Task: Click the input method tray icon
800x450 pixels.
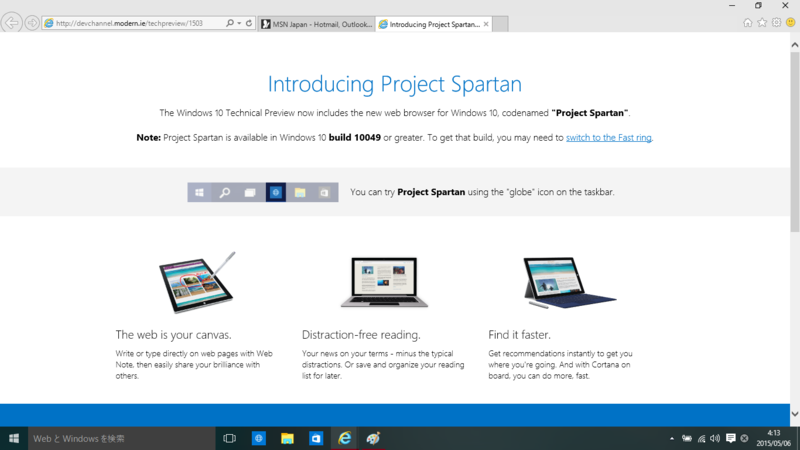Action: pos(744,438)
